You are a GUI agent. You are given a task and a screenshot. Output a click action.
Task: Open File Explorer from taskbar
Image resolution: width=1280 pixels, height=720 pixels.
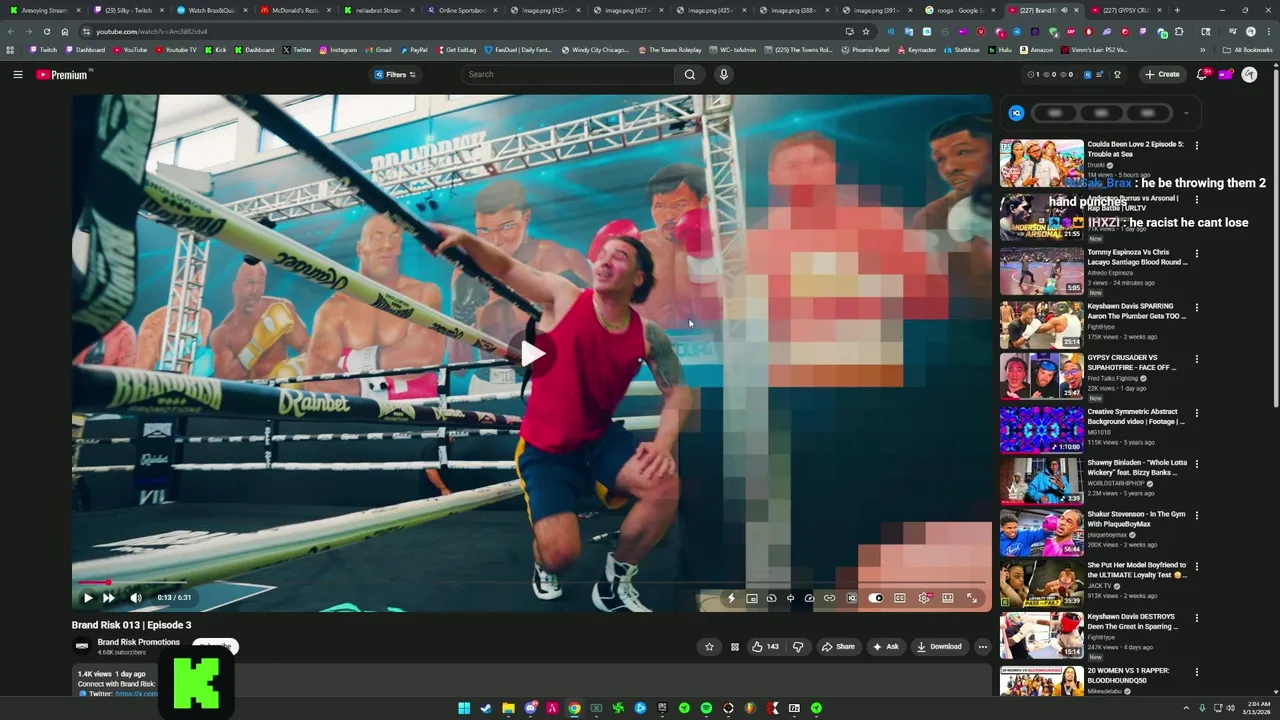tap(508, 708)
